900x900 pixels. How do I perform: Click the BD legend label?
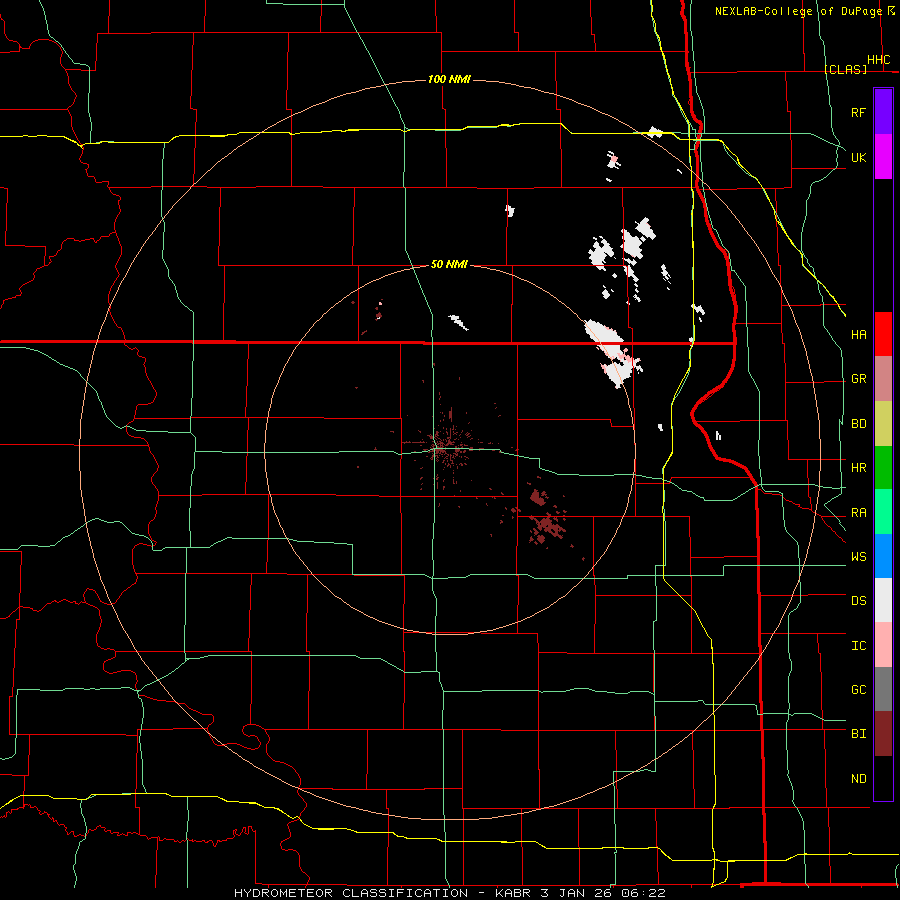tap(858, 424)
